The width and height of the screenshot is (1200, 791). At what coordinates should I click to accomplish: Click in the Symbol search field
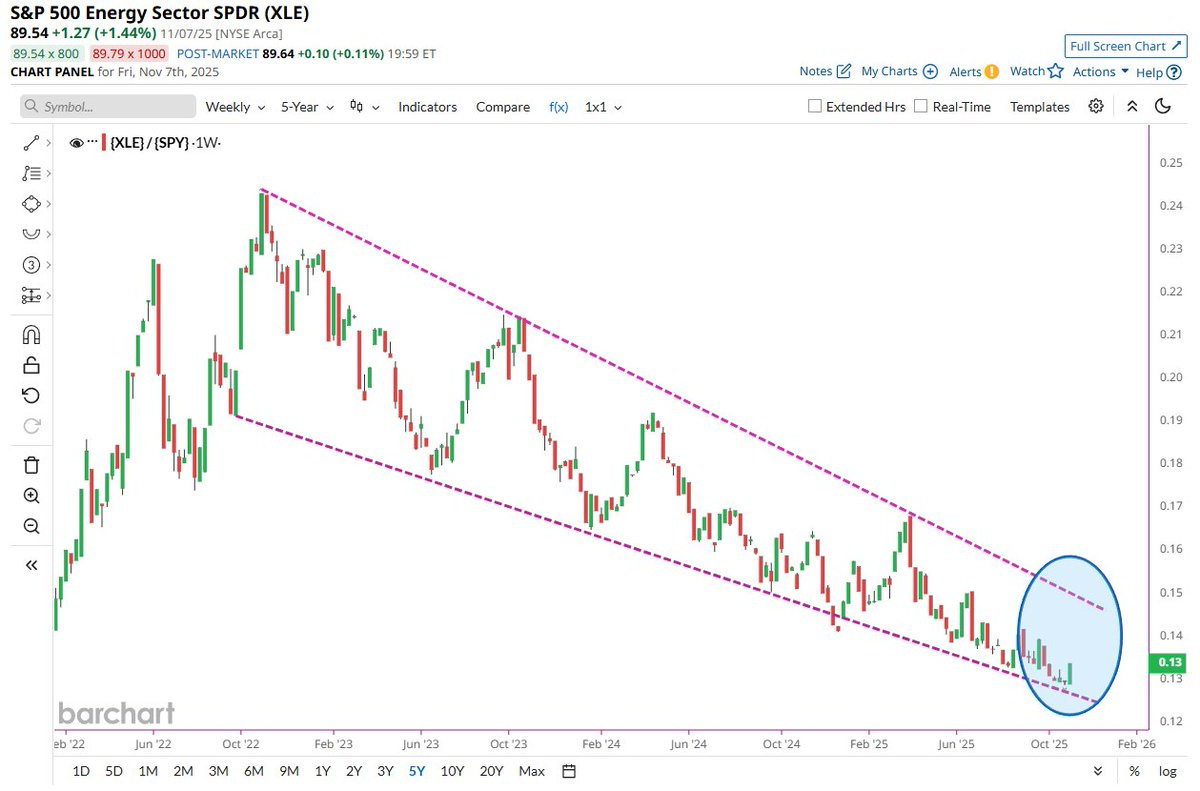pyautogui.click(x=108, y=106)
